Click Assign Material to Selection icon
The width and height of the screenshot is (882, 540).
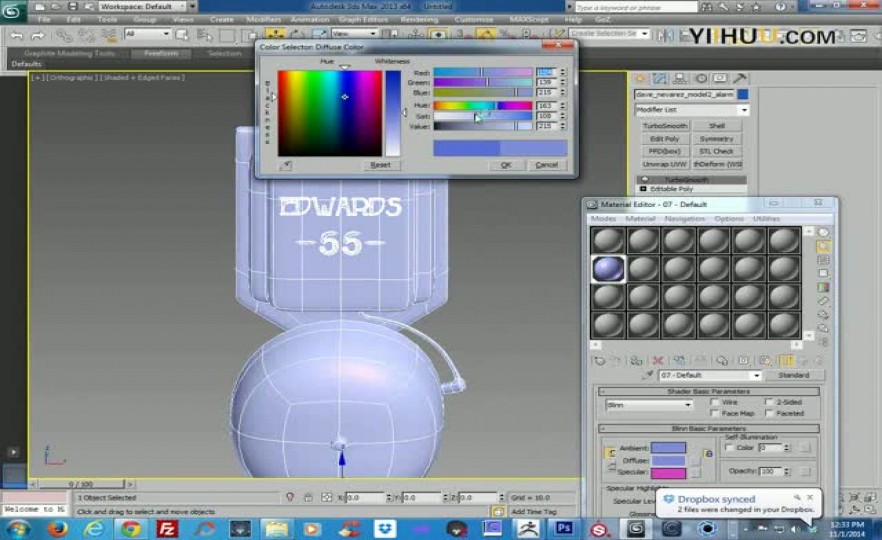click(636, 361)
